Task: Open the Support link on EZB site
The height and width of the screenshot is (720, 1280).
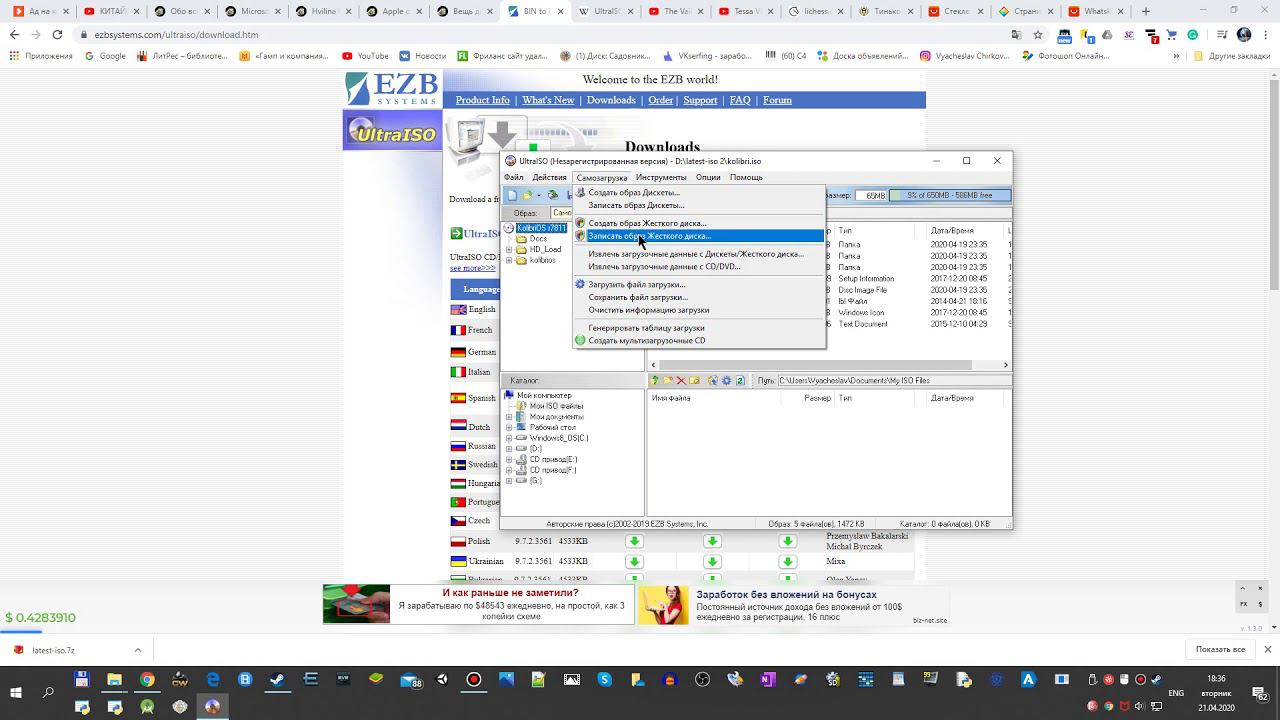Action: coord(700,100)
